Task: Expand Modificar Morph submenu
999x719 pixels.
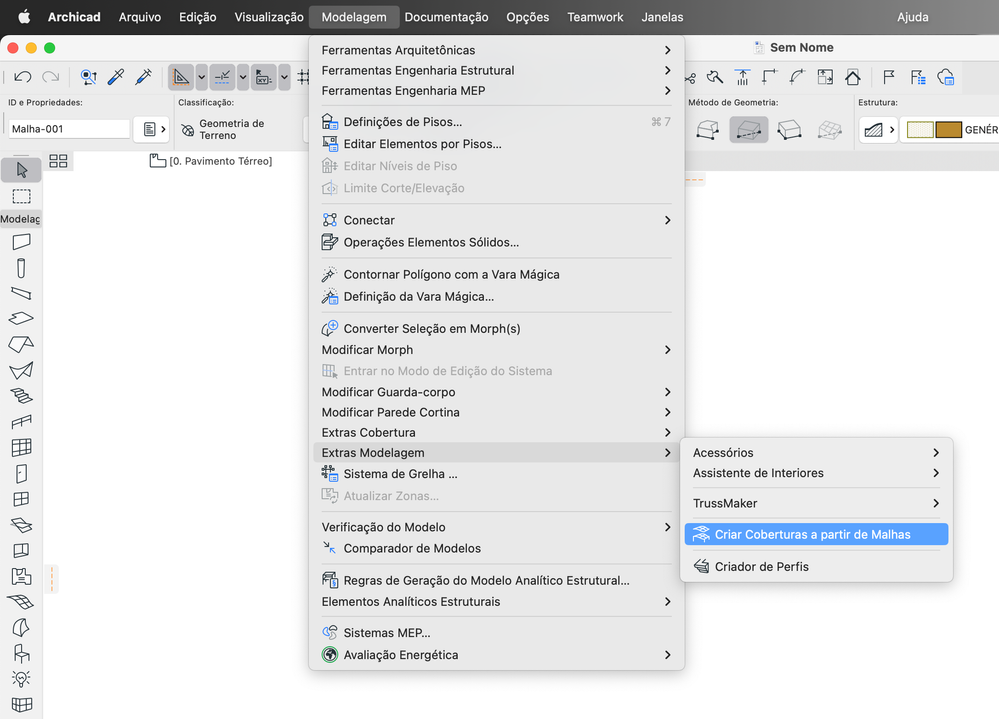Action: click(x=496, y=350)
